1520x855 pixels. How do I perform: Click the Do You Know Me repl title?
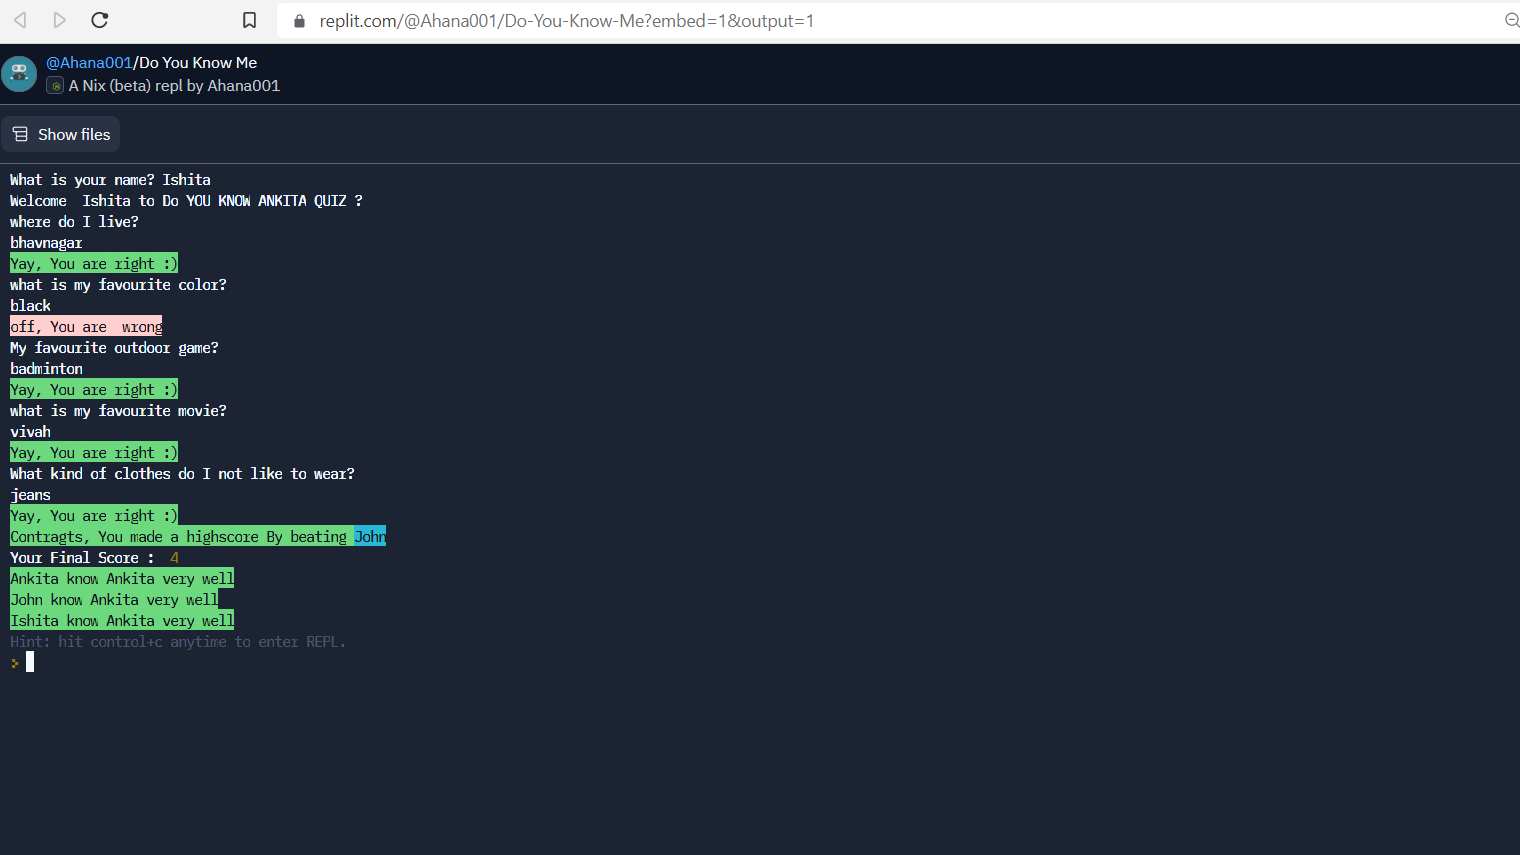197,62
